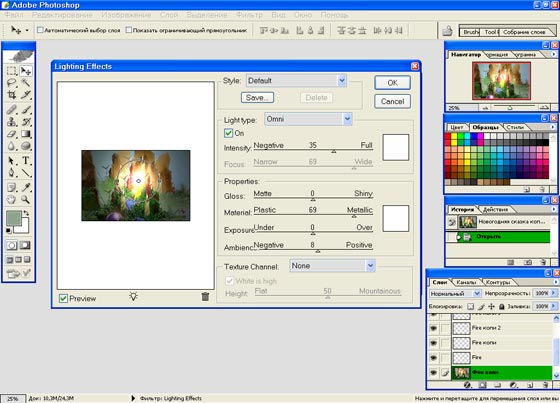Open the tool preset picker arrow in options bar
The image size is (560, 403).
click(27, 30)
